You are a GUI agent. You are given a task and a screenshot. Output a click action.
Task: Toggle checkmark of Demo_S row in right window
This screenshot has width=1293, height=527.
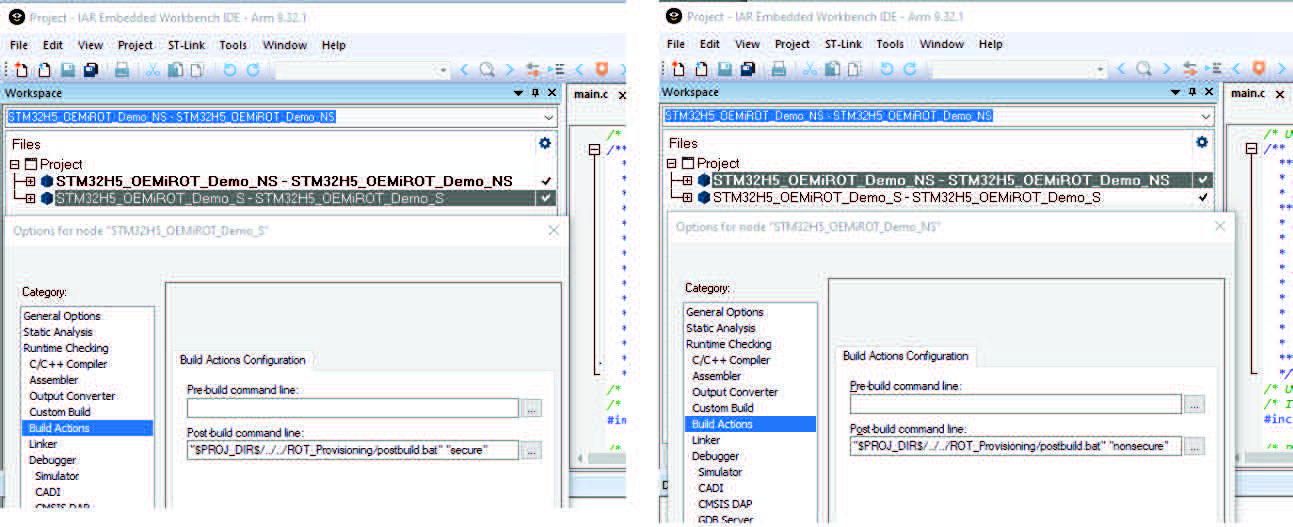(x=1203, y=198)
